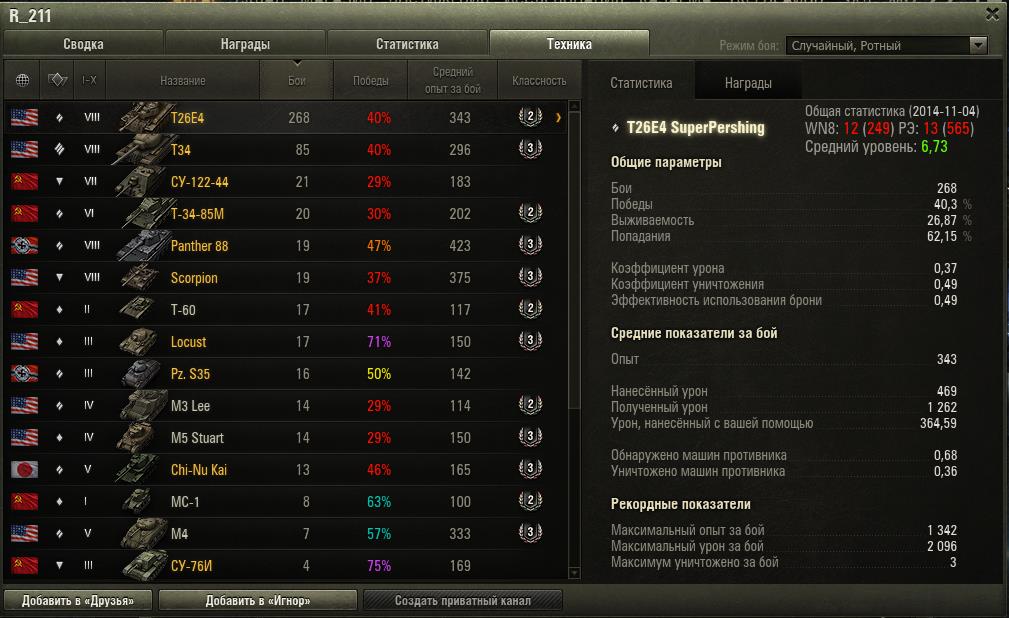This screenshot has width=1009, height=618.
Task: Click mastery badge on MC-1 row
Action: pos(530,500)
